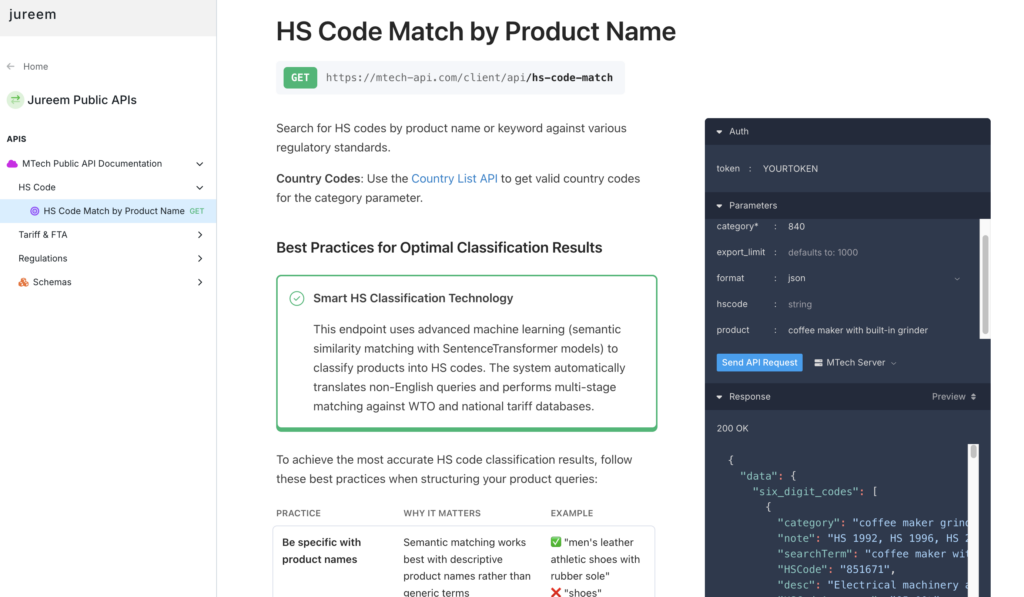
Task: Click the purple cloud icon for MTech documentation
Action: 12,163
